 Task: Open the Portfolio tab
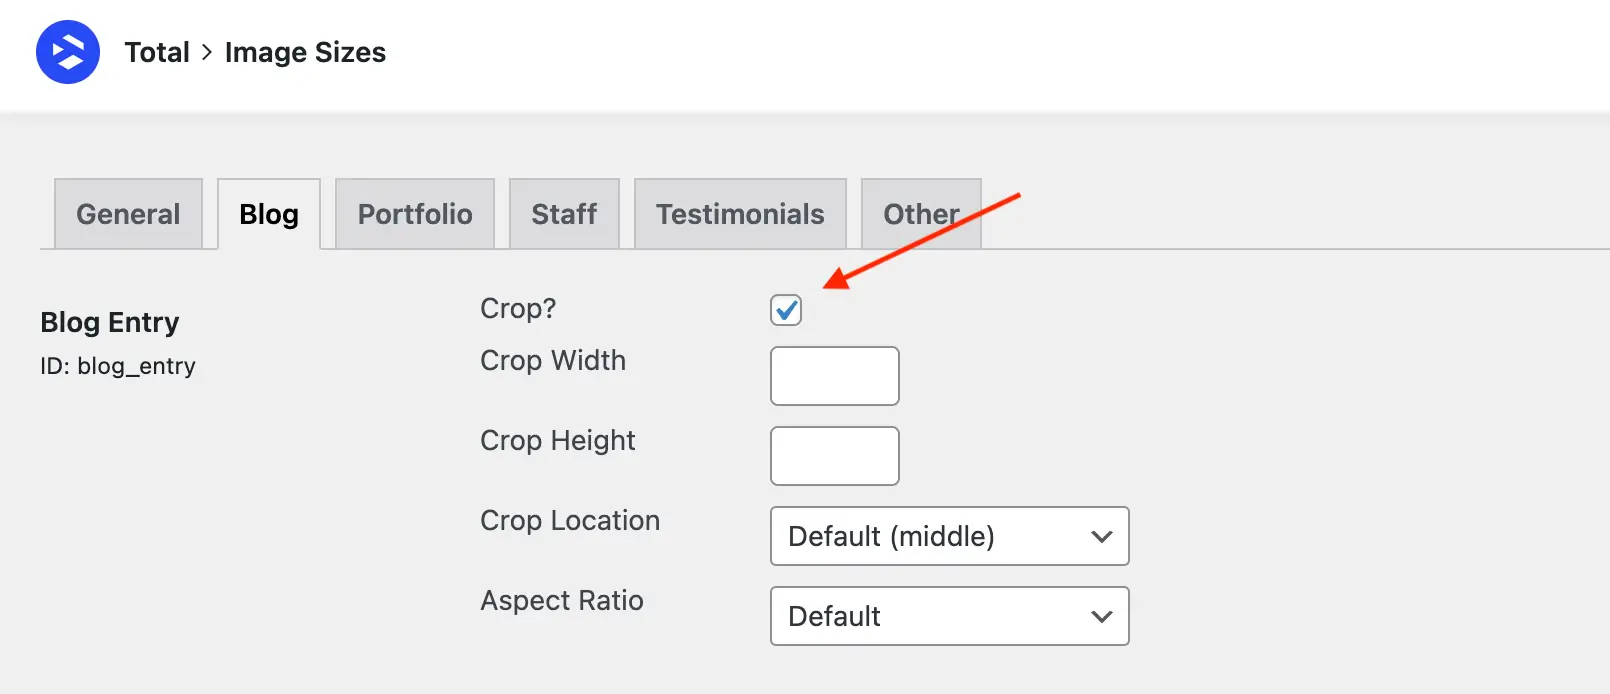[415, 214]
